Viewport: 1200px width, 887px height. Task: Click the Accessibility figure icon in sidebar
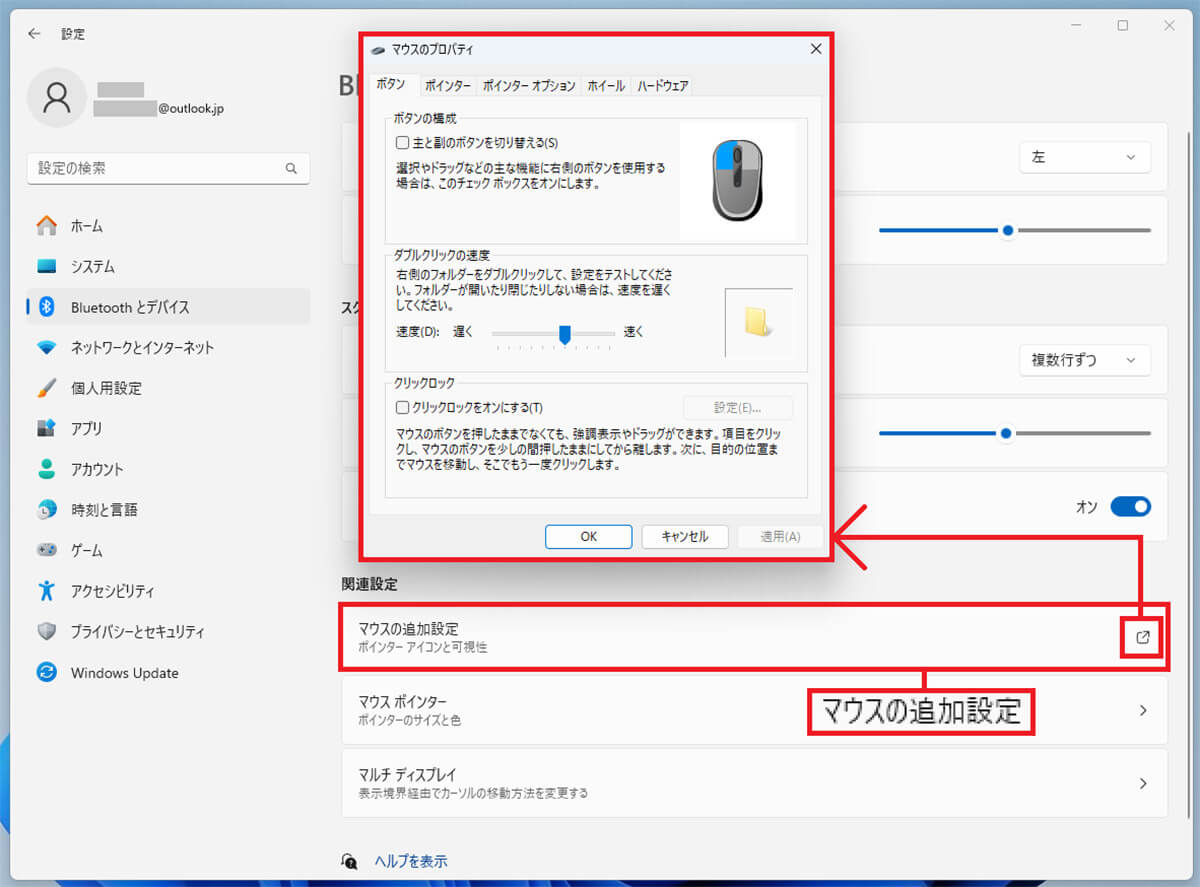coord(47,591)
